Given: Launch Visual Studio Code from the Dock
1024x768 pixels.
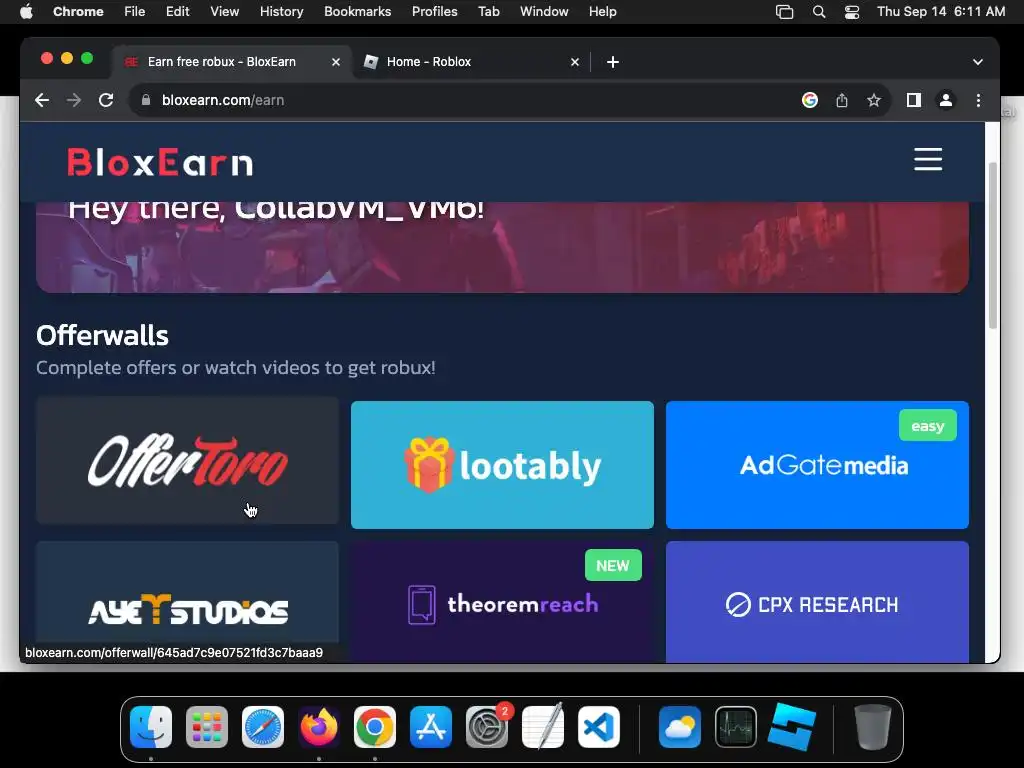Looking at the screenshot, I should 599,726.
